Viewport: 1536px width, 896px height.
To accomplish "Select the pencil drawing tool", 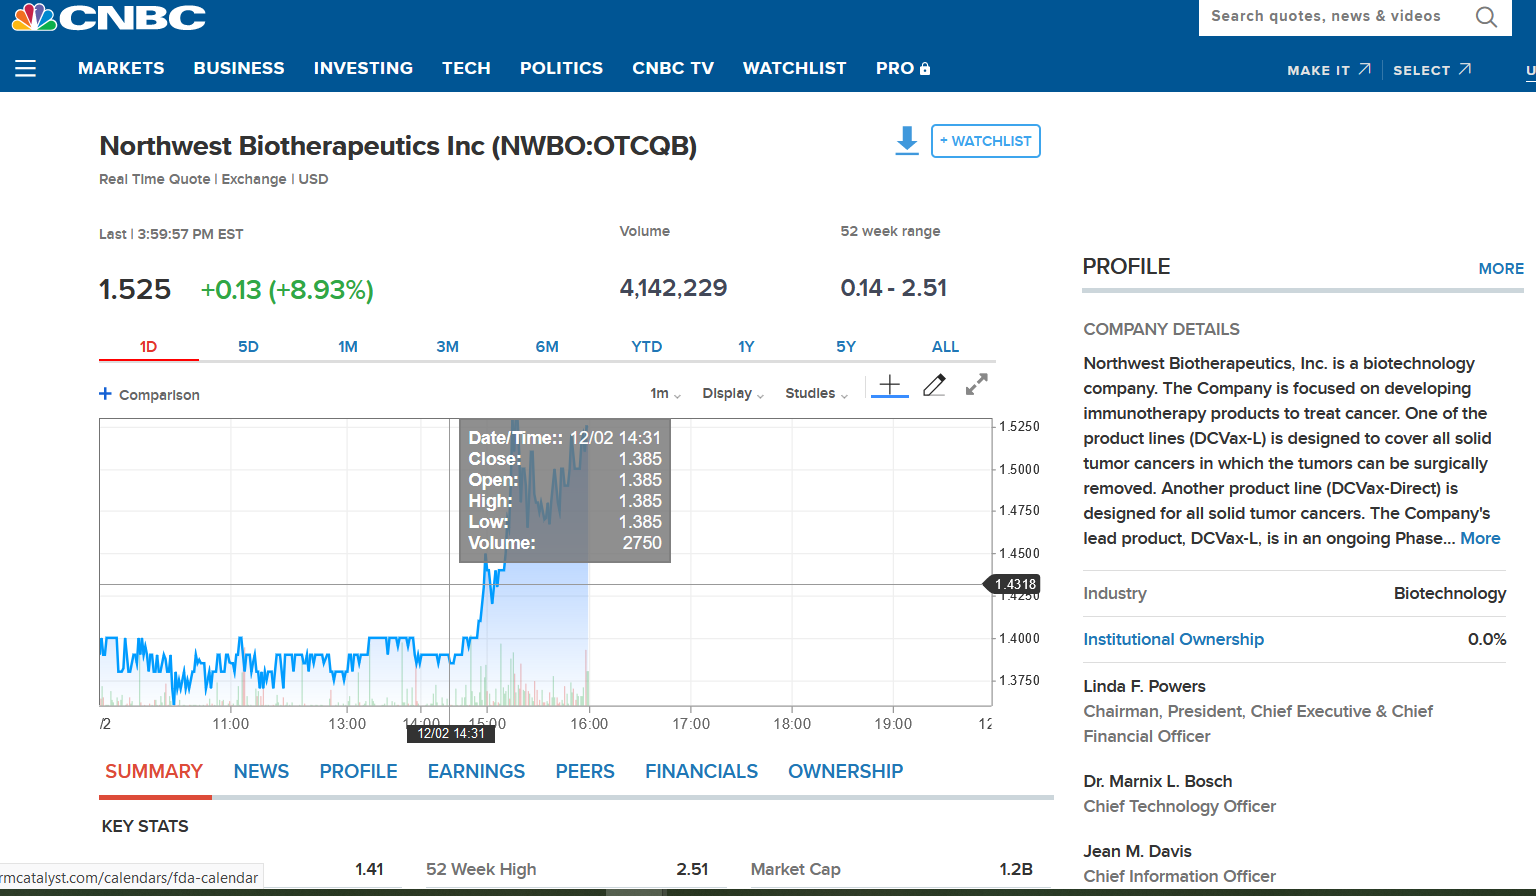I will tap(934, 385).
